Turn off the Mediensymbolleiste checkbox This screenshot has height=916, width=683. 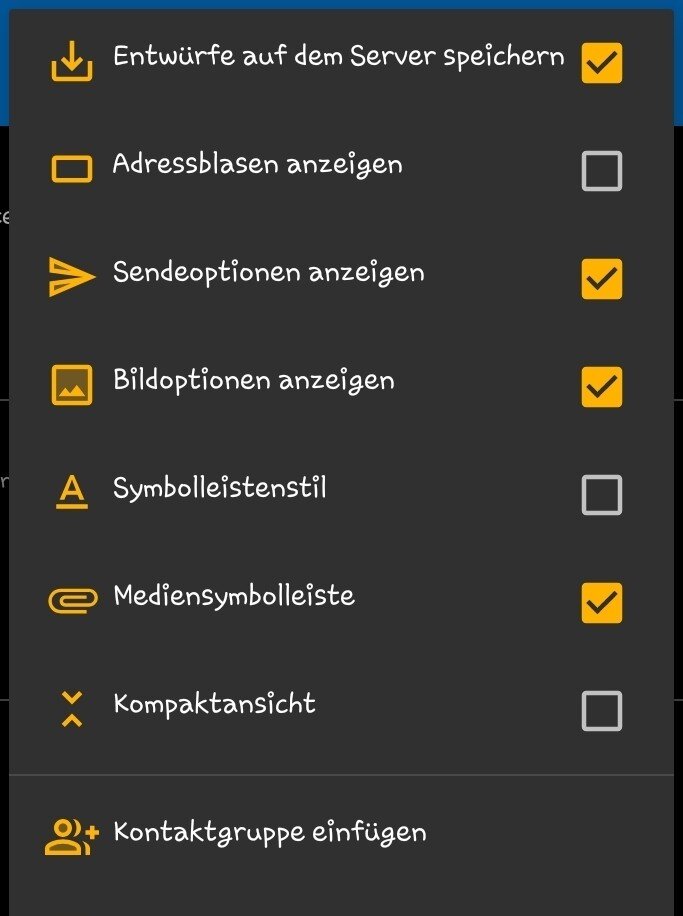click(x=601, y=603)
